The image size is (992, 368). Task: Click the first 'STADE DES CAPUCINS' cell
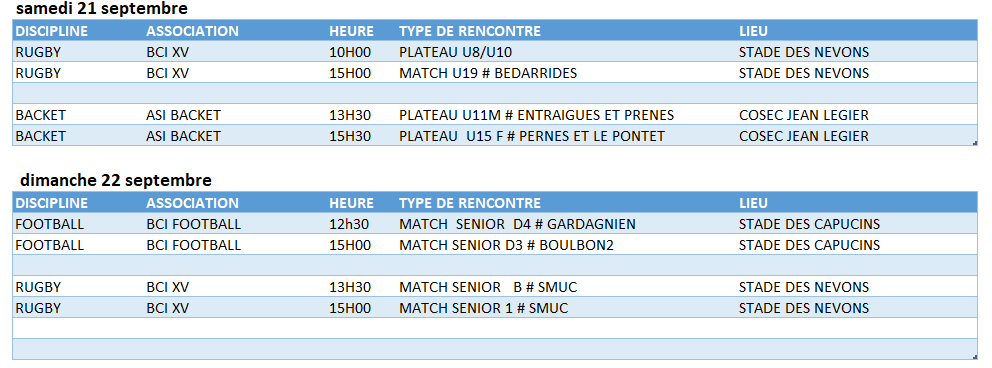click(809, 224)
